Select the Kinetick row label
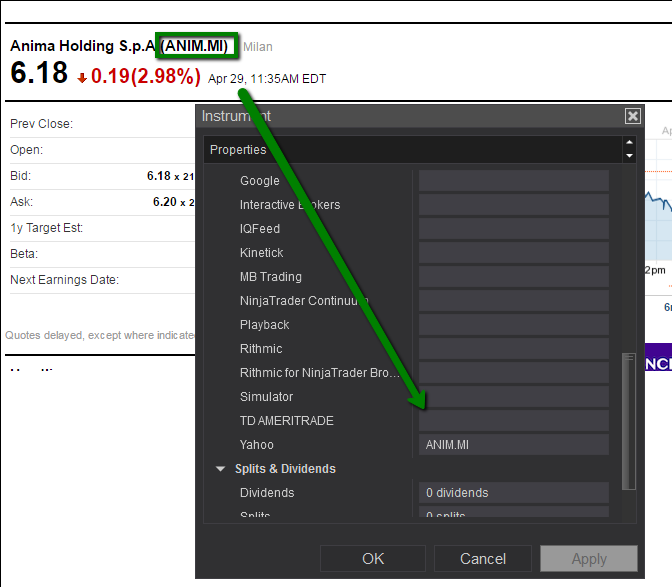Image resolution: width=672 pixels, height=587 pixels. click(x=261, y=253)
